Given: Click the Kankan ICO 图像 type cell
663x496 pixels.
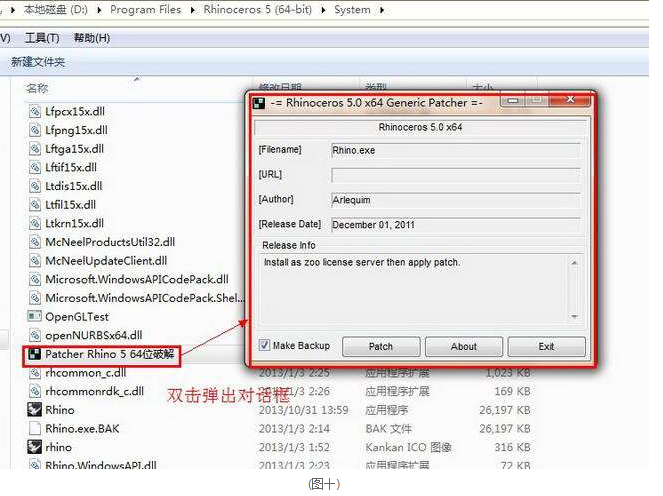Looking at the screenshot, I should pos(408,447).
